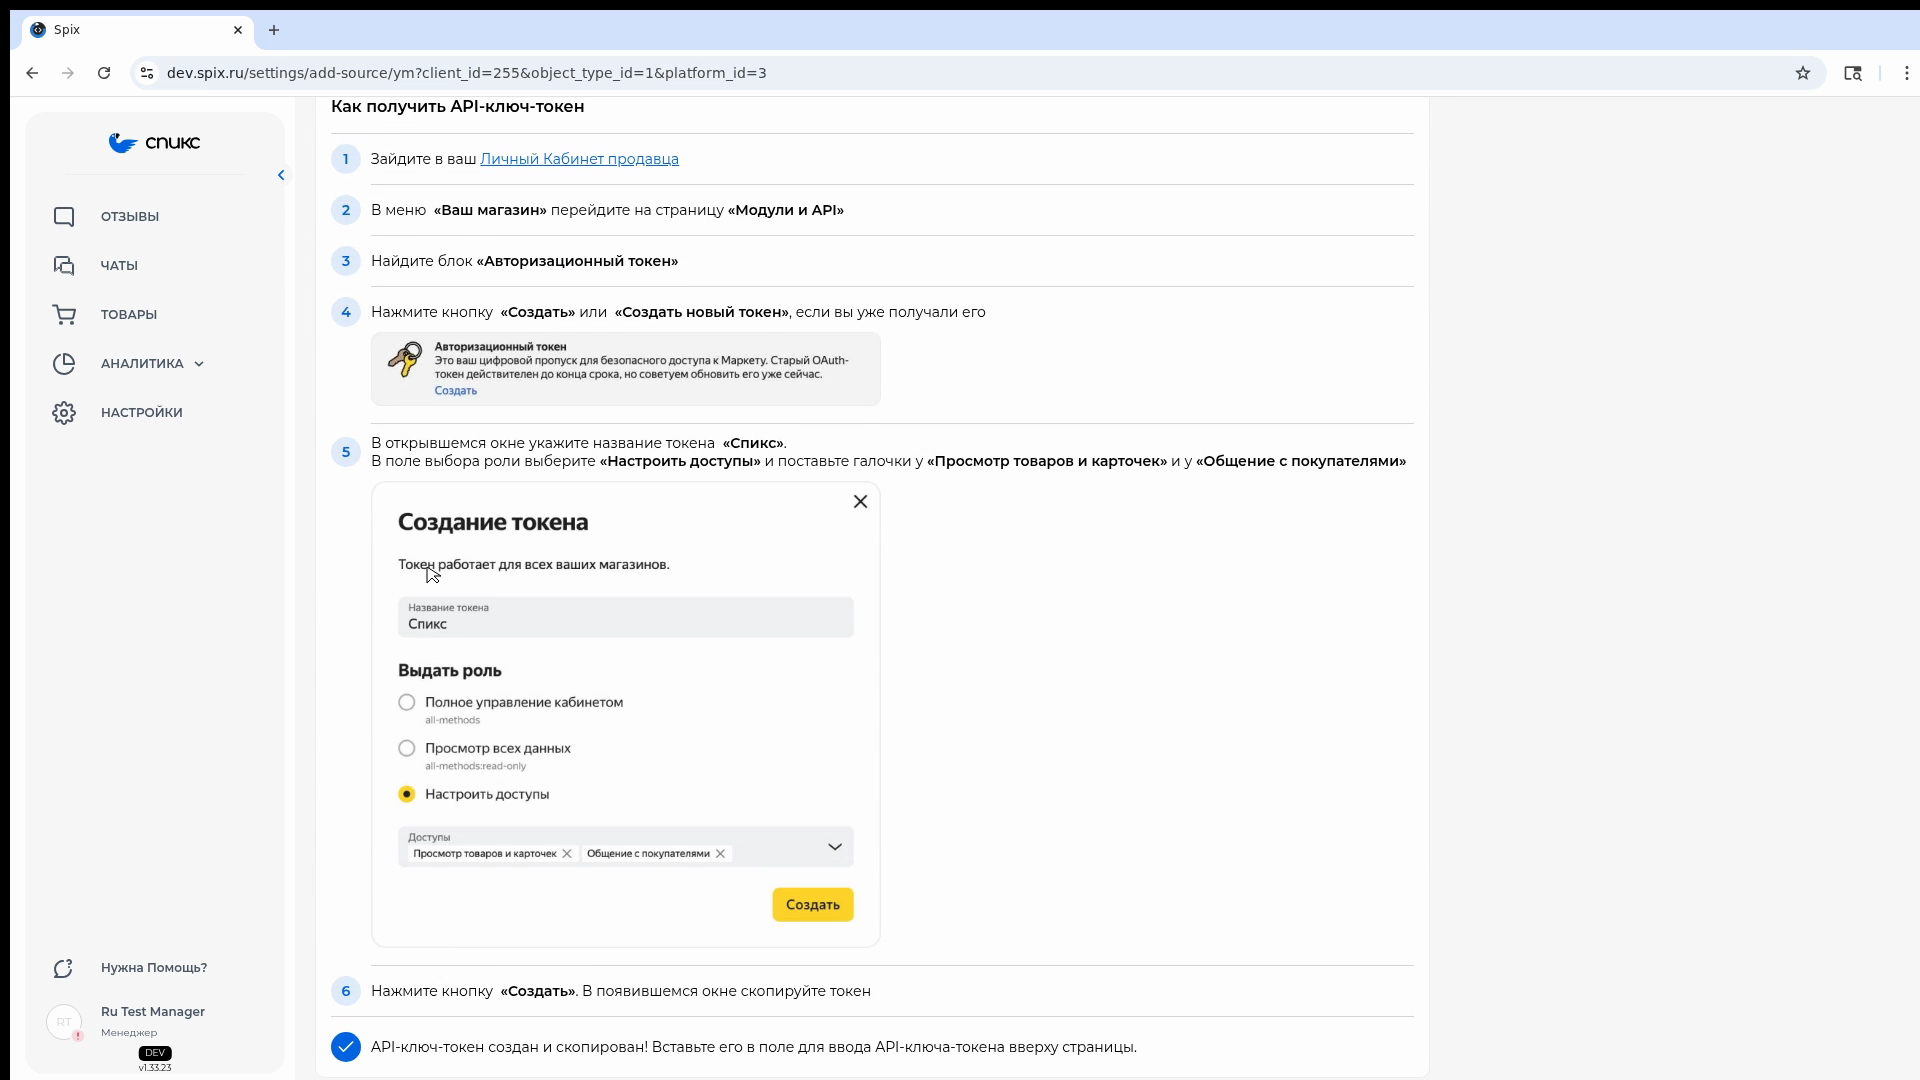Click the RT user avatar

pyautogui.click(x=65, y=1022)
